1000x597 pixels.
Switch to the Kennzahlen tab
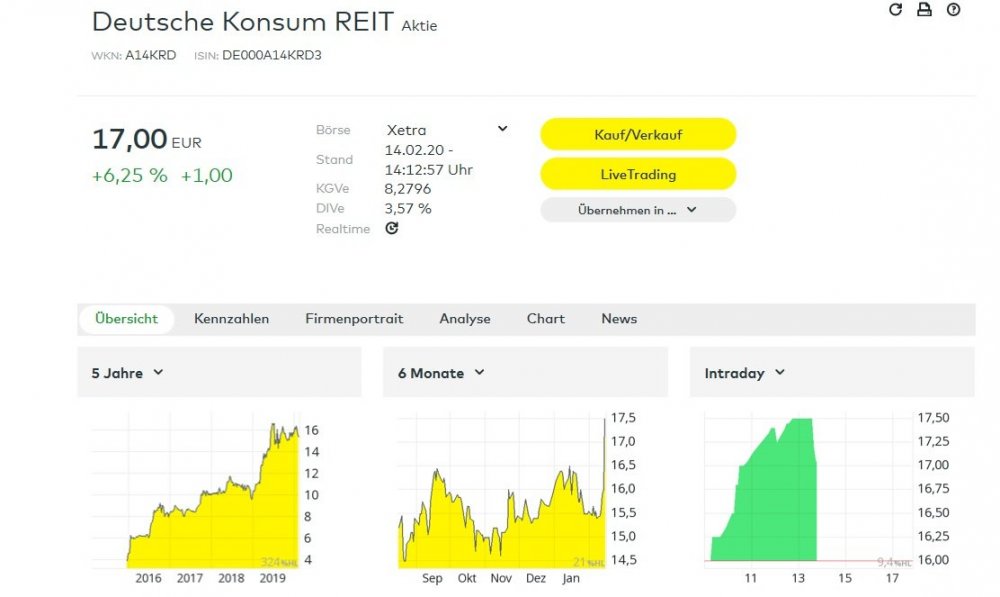coord(231,318)
